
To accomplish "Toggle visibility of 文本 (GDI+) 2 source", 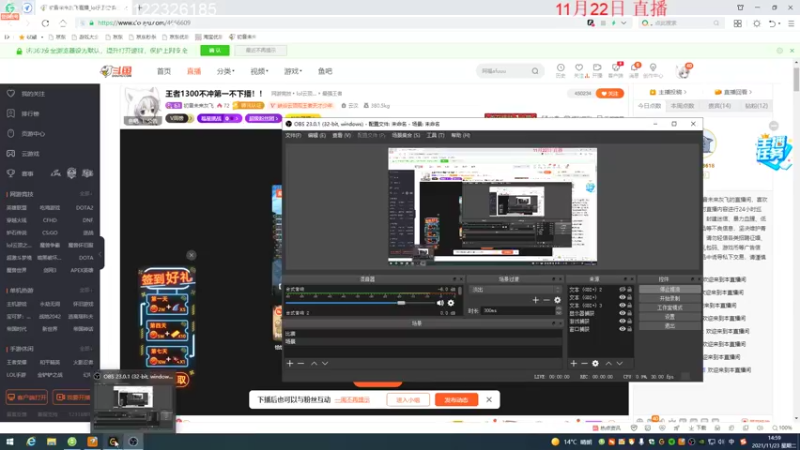I will coord(622,289).
